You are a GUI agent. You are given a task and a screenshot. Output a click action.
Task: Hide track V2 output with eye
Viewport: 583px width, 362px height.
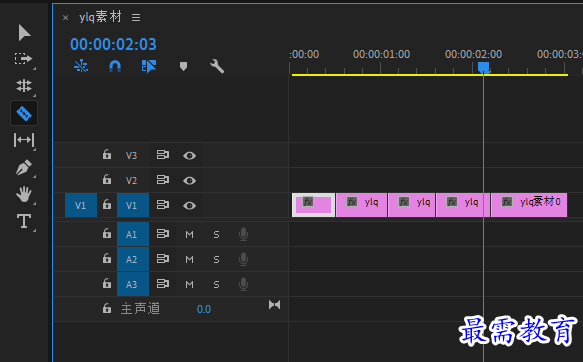pos(189,180)
